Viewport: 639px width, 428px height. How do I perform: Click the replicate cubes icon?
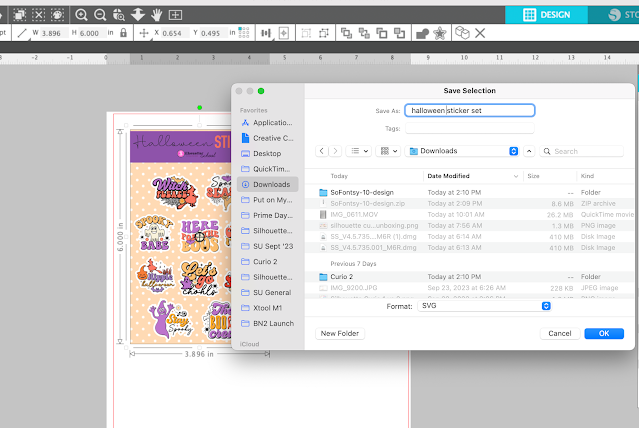click(x=462, y=33)
